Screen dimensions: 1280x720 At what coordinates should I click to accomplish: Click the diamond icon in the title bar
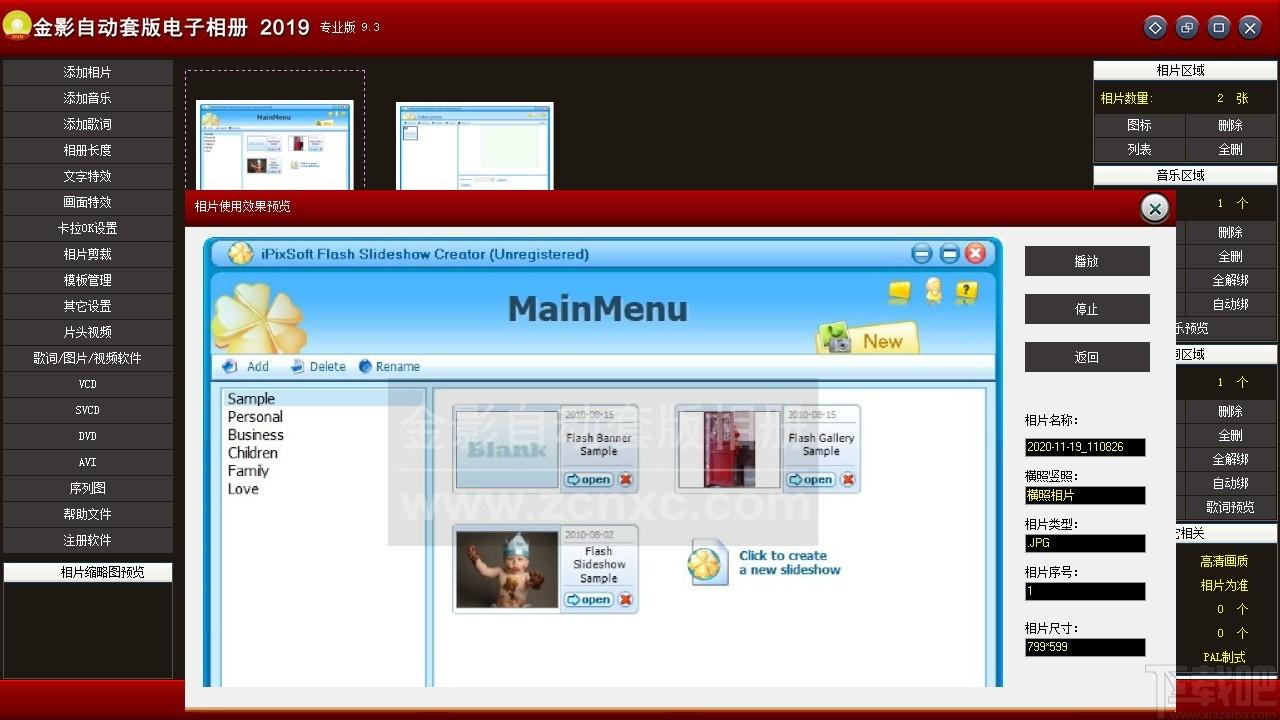(1155, 28)
